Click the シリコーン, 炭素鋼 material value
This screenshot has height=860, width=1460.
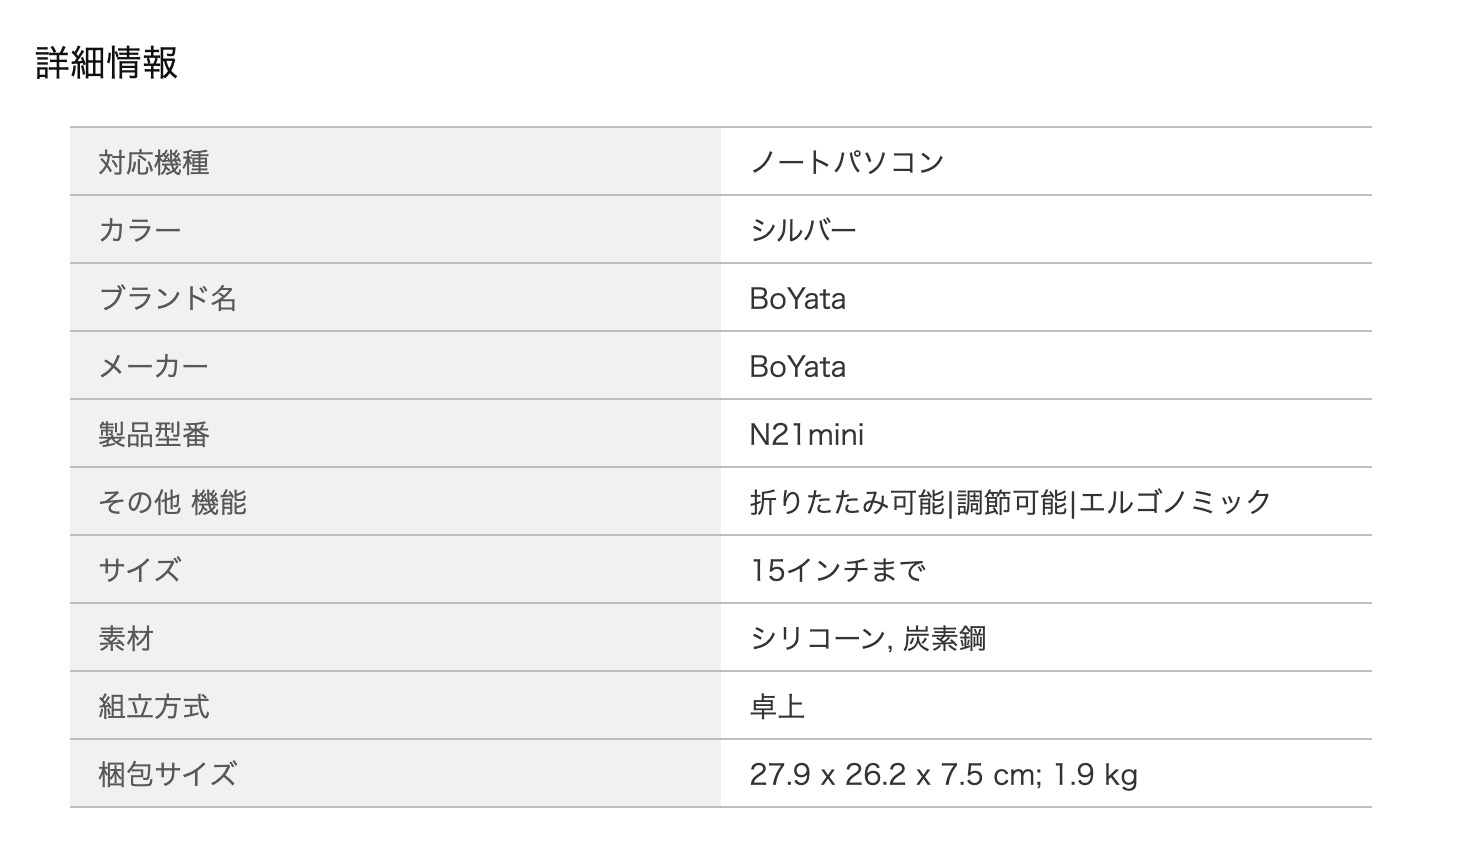(x=868, y=638)
